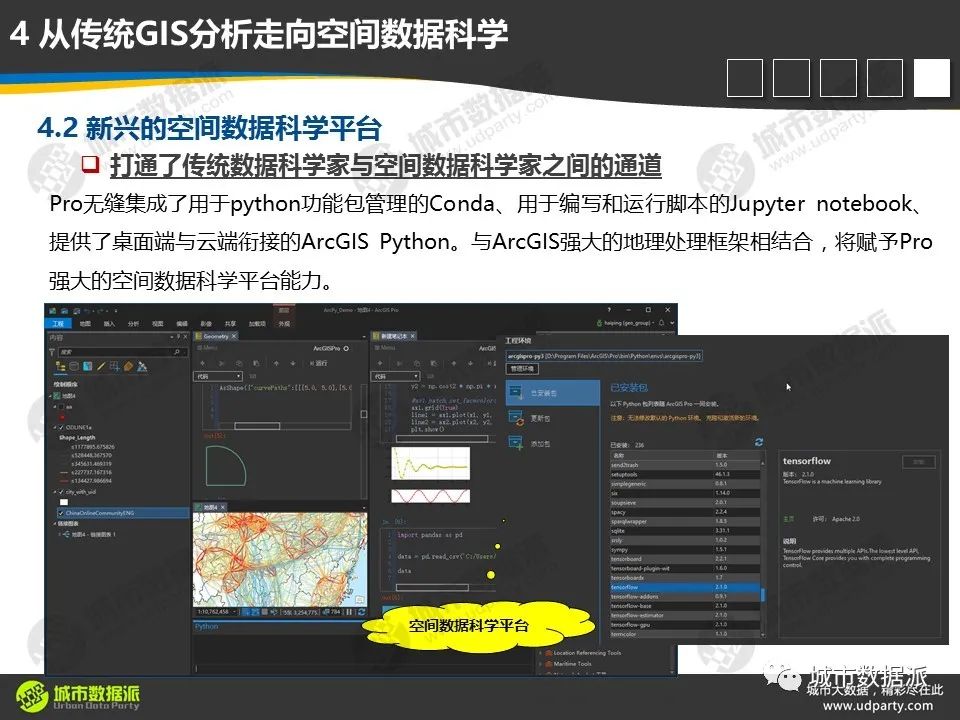Select the tensorflow-gpu row in package list
Viewport: 960px width, 720px height.
point(686,624)
